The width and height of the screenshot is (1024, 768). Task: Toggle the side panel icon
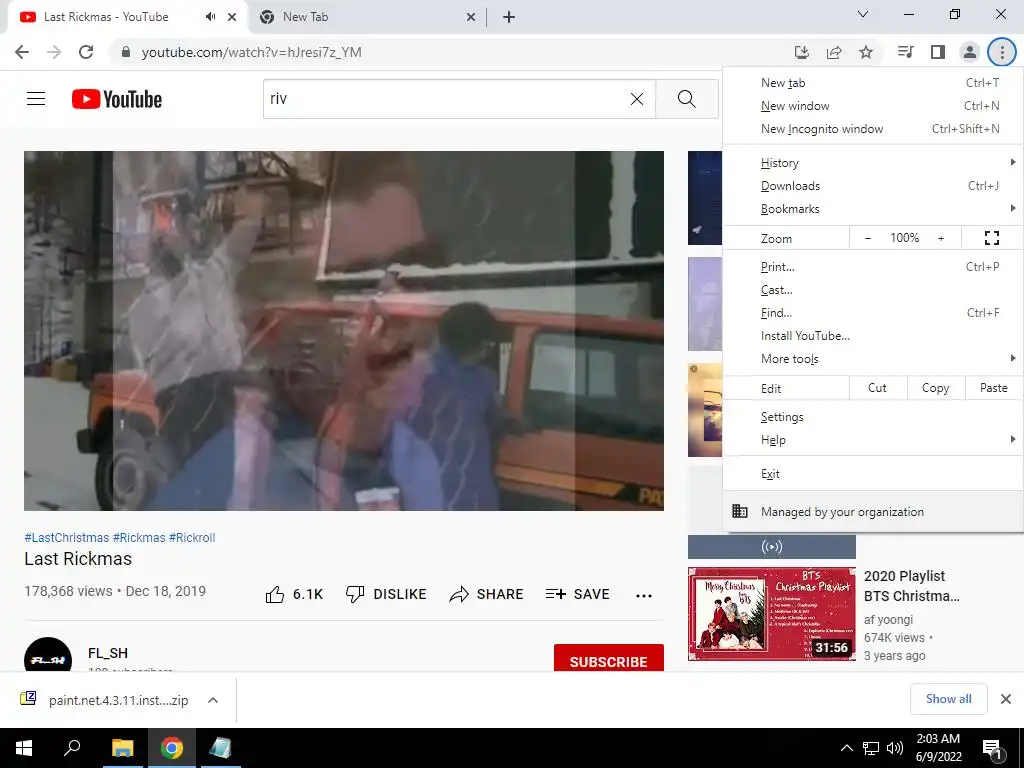(938, 52)
